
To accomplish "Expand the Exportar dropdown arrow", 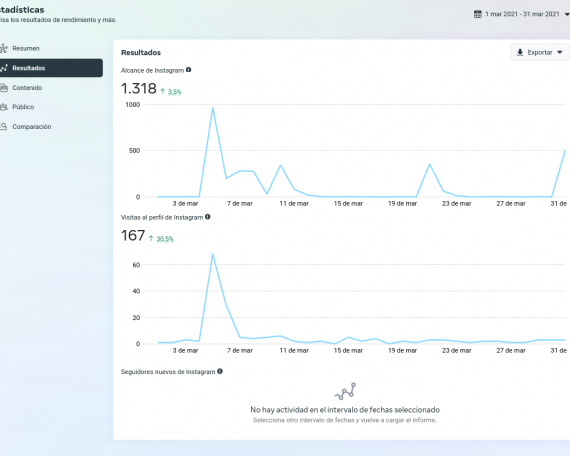I will pyautogui.click(x=560, y=52).
